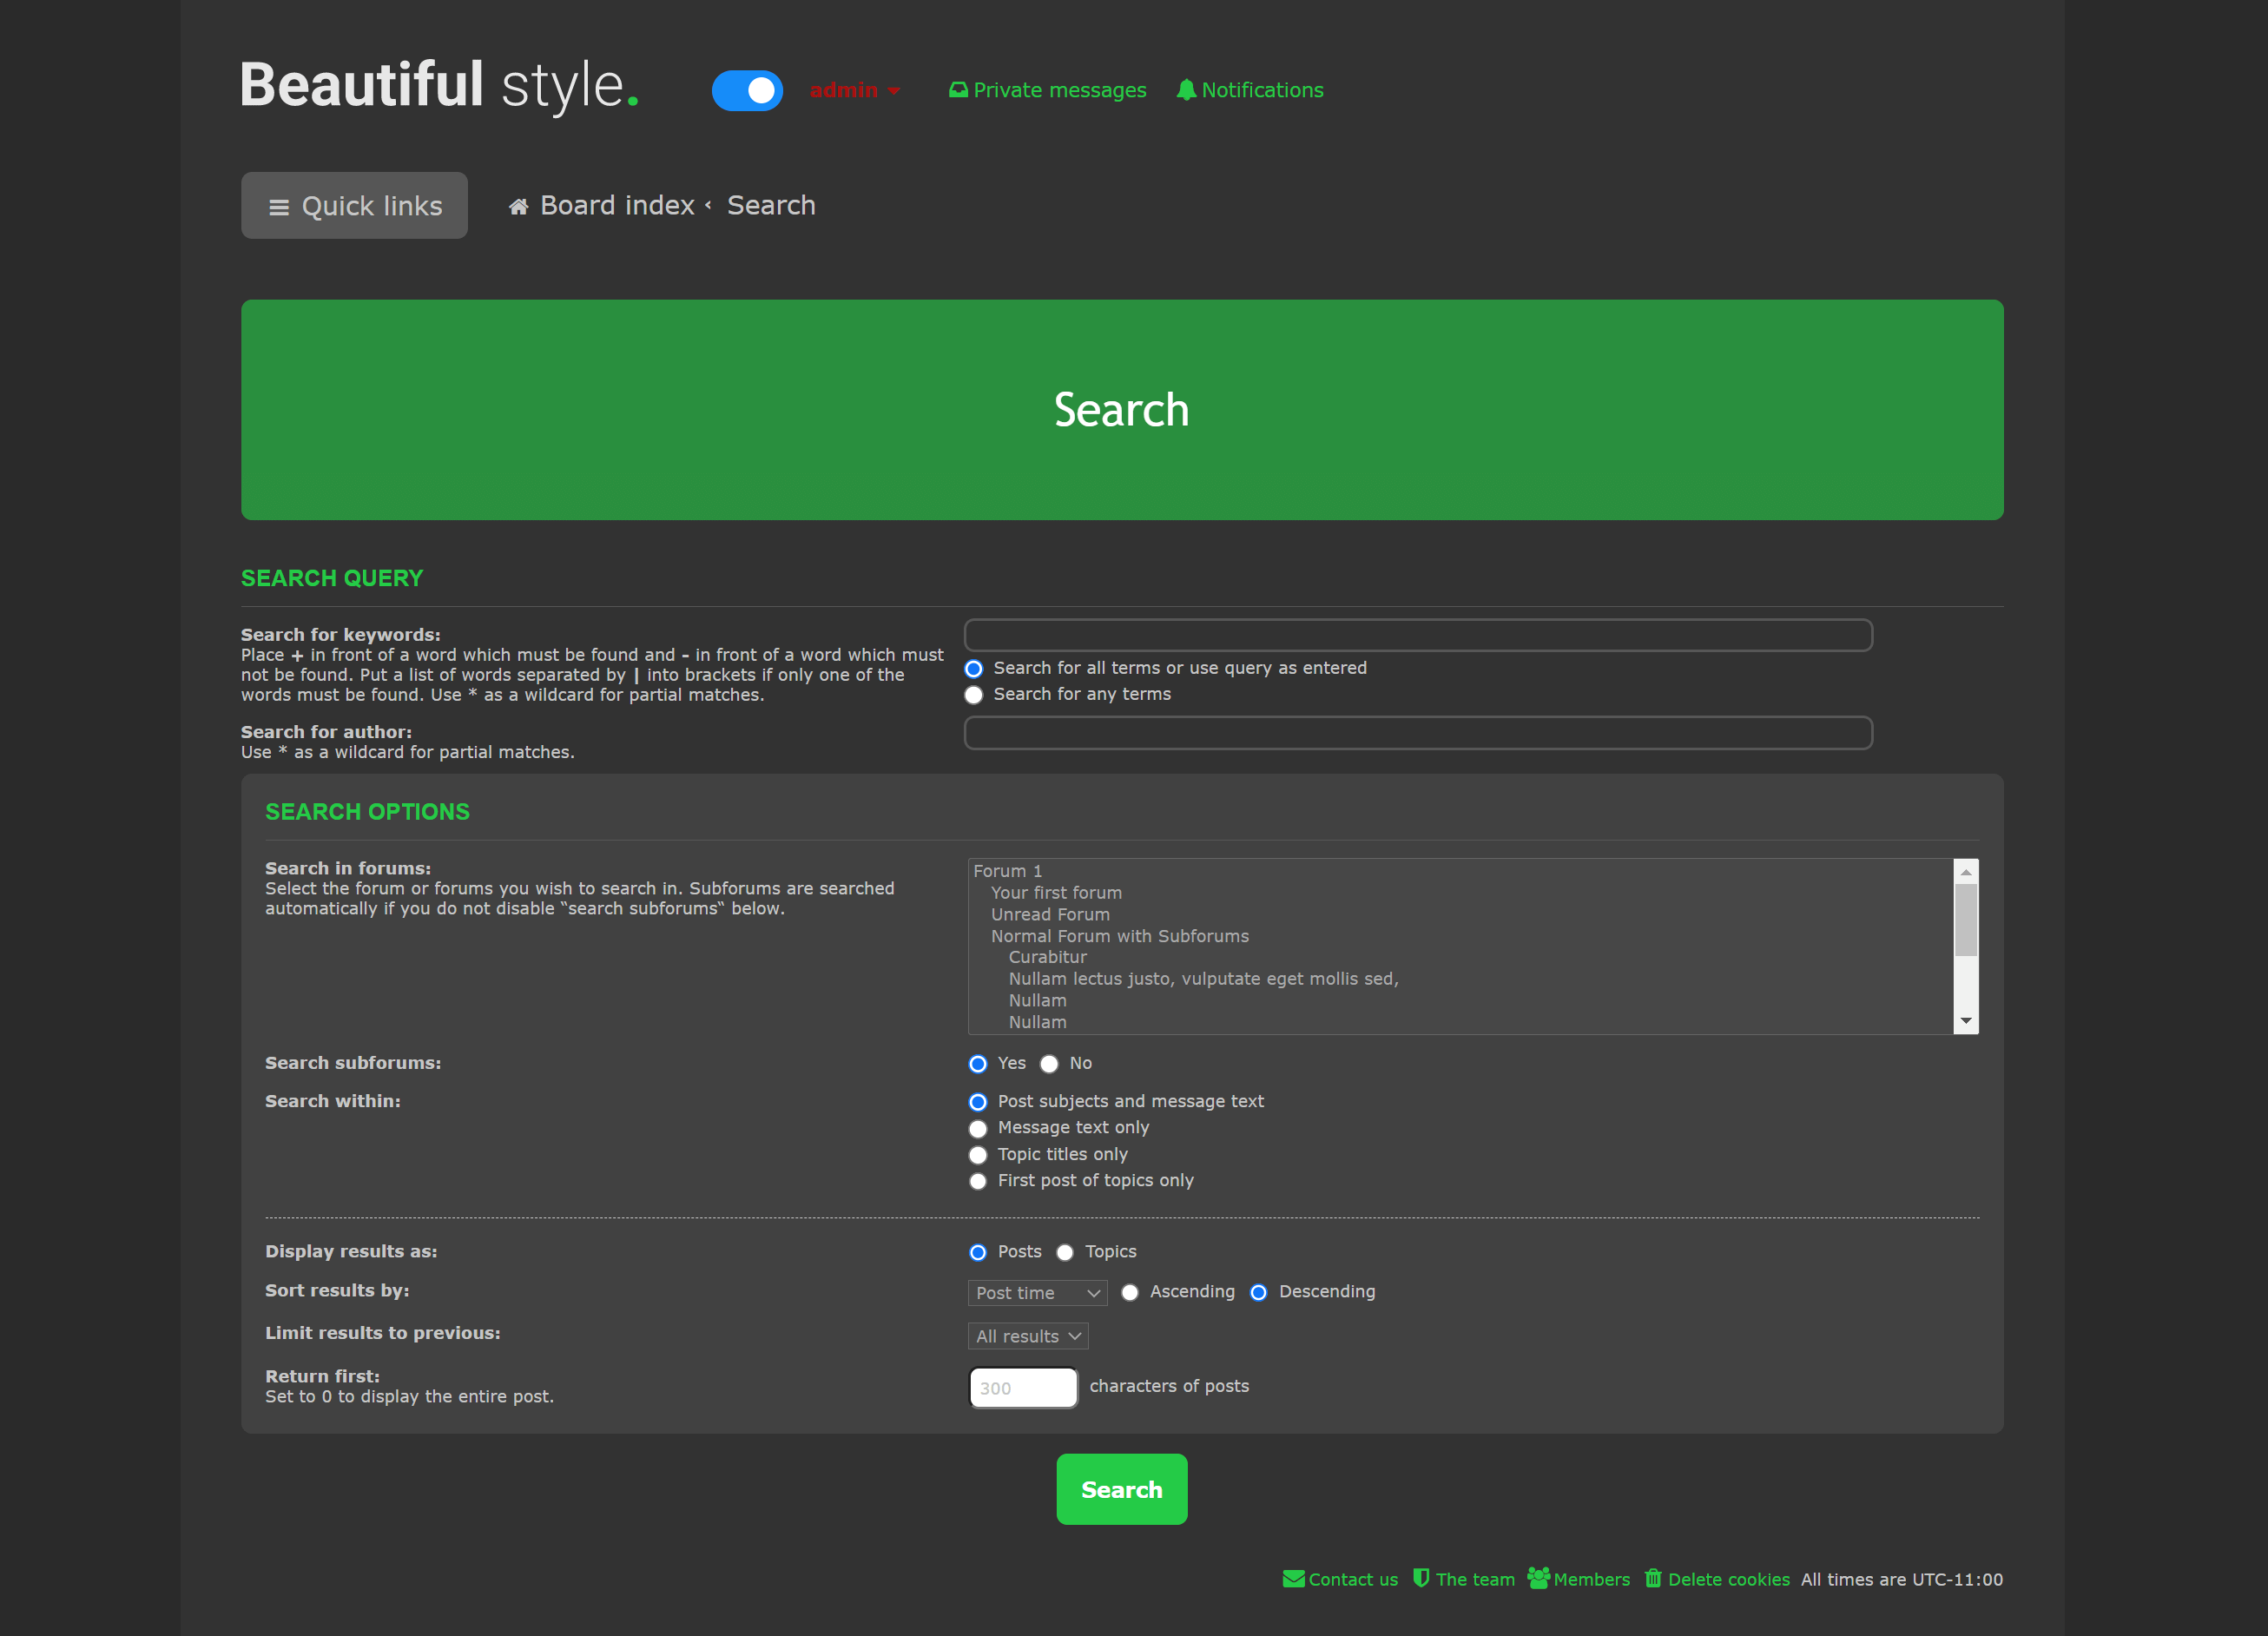Select 'First post of topics only'
Screen dimensions: 2268x1636
click(978, 1181)
